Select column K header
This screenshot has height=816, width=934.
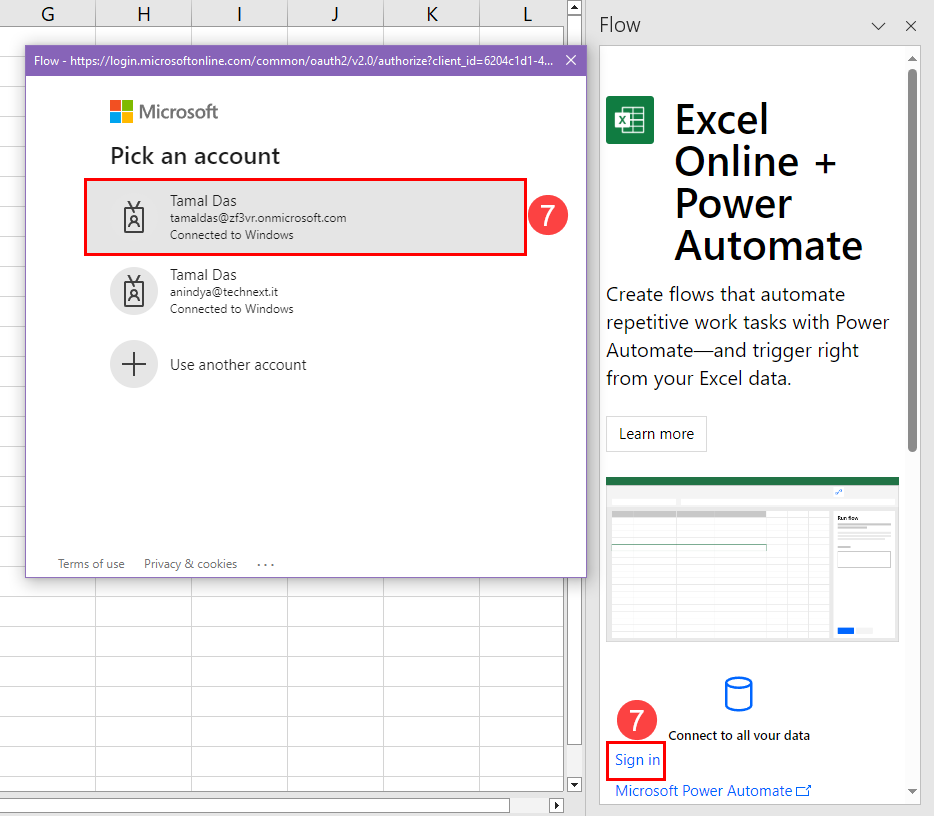[431, 13]
